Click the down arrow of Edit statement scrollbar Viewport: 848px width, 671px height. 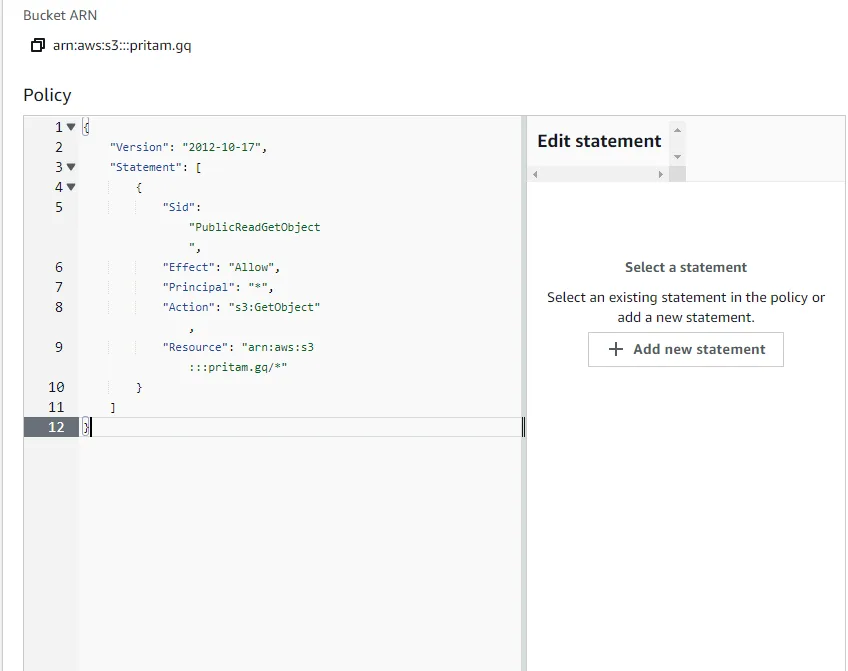coord(677,157)
